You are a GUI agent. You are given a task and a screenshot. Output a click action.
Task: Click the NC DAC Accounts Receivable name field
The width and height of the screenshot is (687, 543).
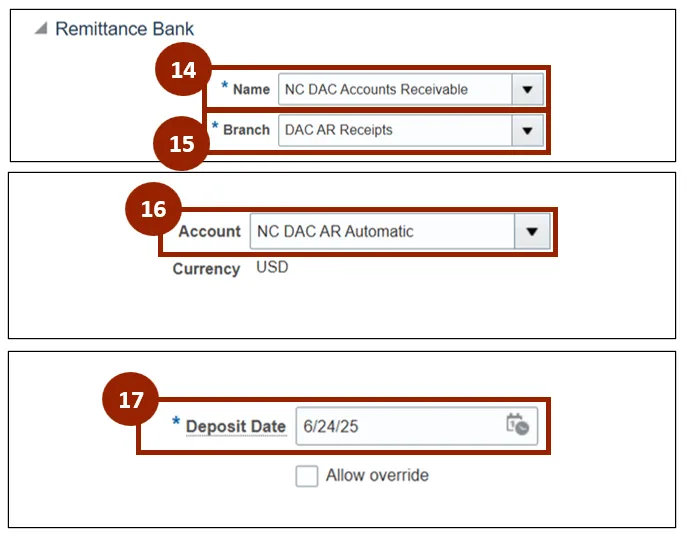(392, 89)
